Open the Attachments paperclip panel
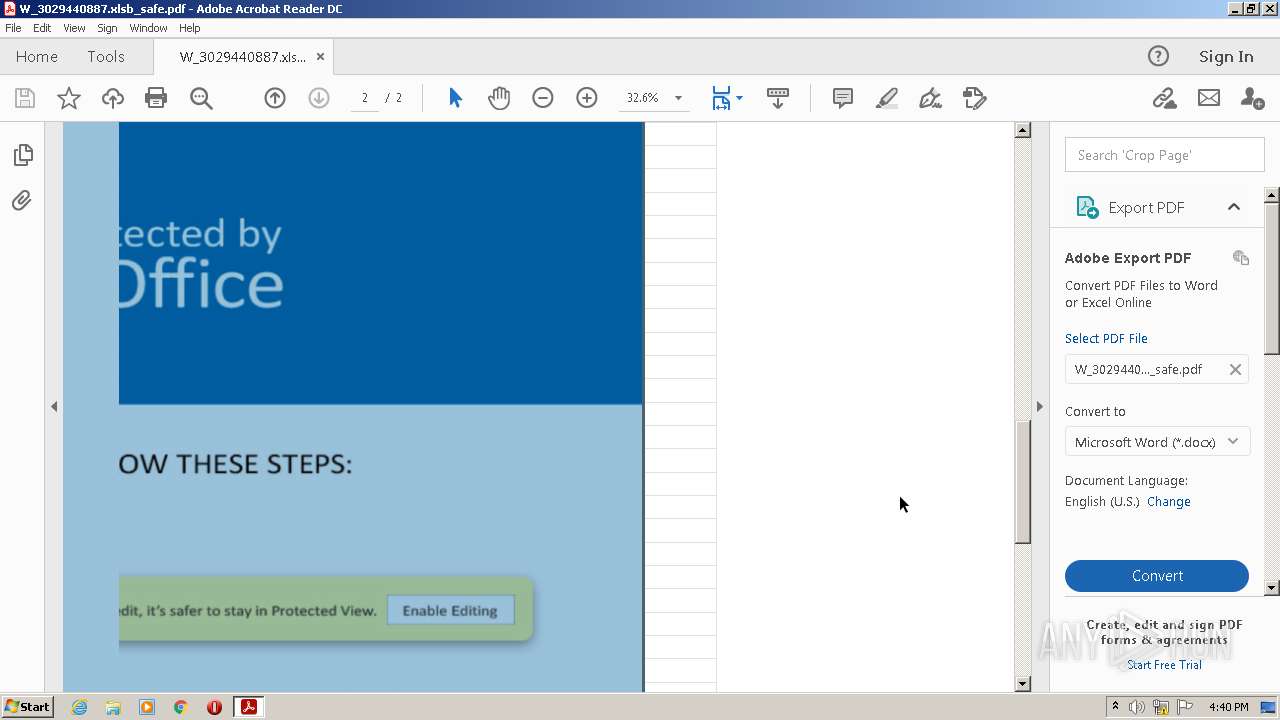The height and width of the screenshot is (720, 1280). (22, 201)
